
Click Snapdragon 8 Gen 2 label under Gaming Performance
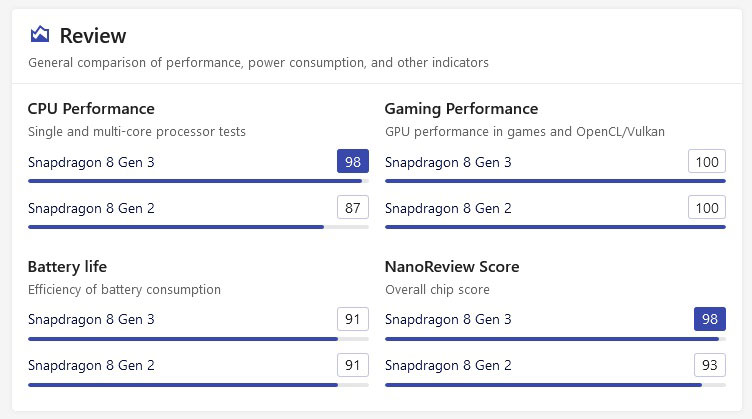coord(448,208)
